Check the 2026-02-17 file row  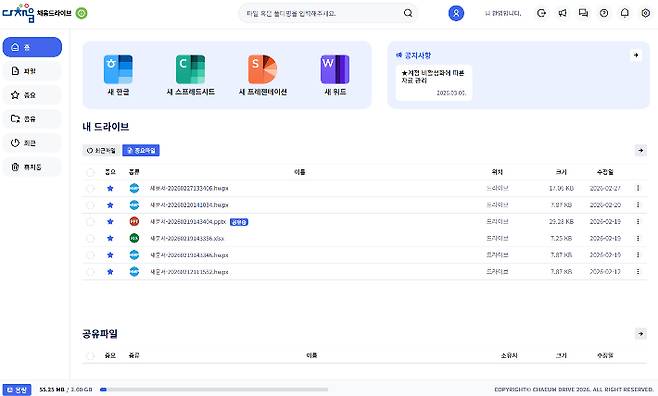pyautogui.click(x=90, y=272)
